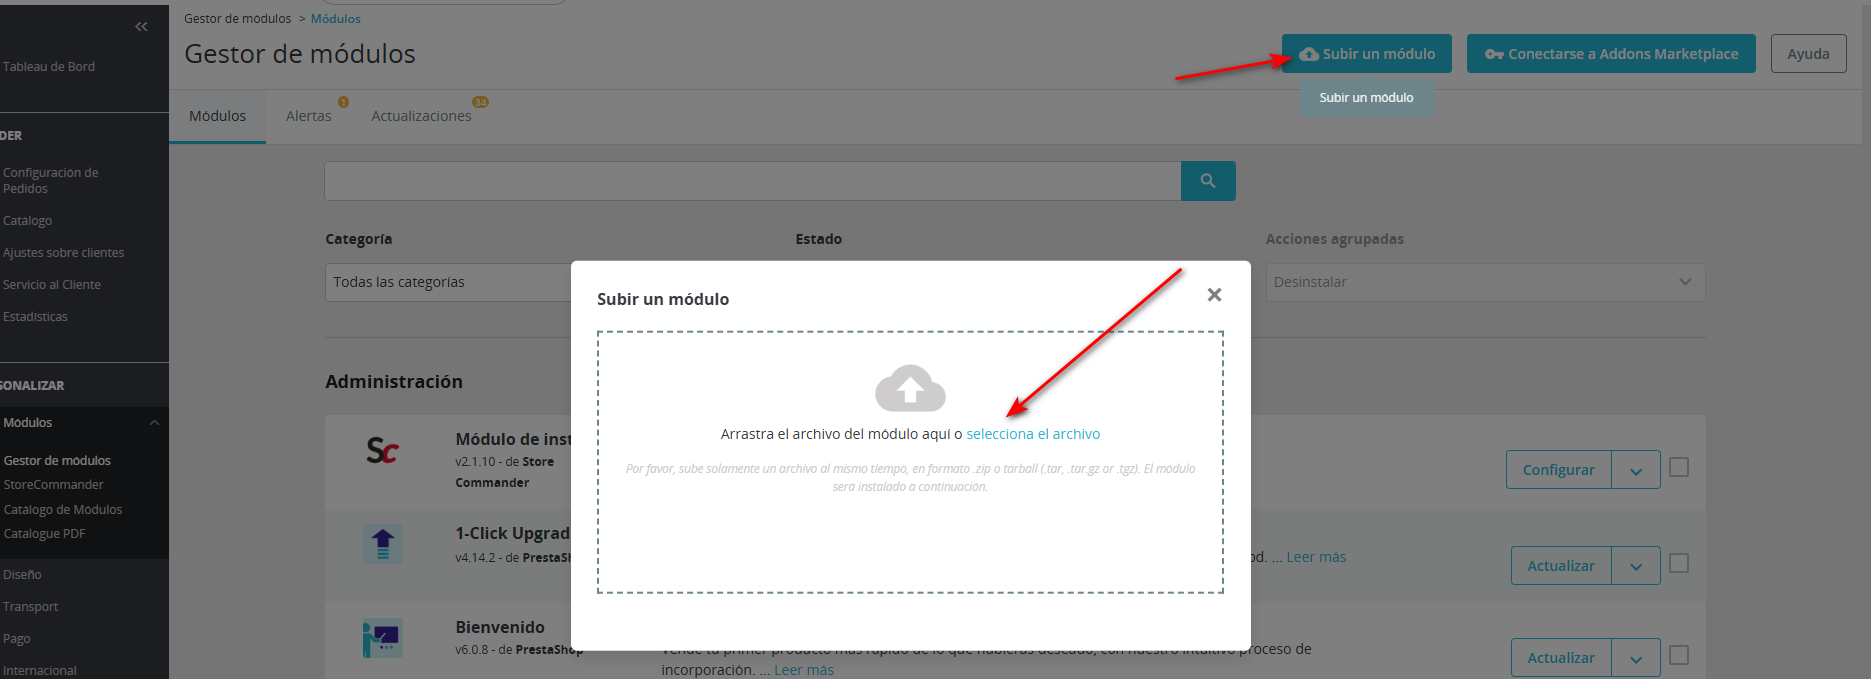Select the 1-Click Upgrade module checkbox
The width and height of the screenshot is (1871, 679).
coord(1679,563)
